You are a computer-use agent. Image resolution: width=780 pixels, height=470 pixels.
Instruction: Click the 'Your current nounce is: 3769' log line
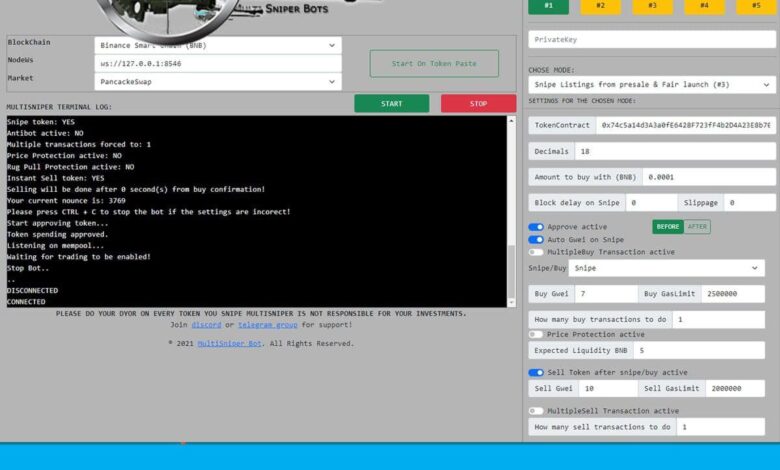coord(66,200)
